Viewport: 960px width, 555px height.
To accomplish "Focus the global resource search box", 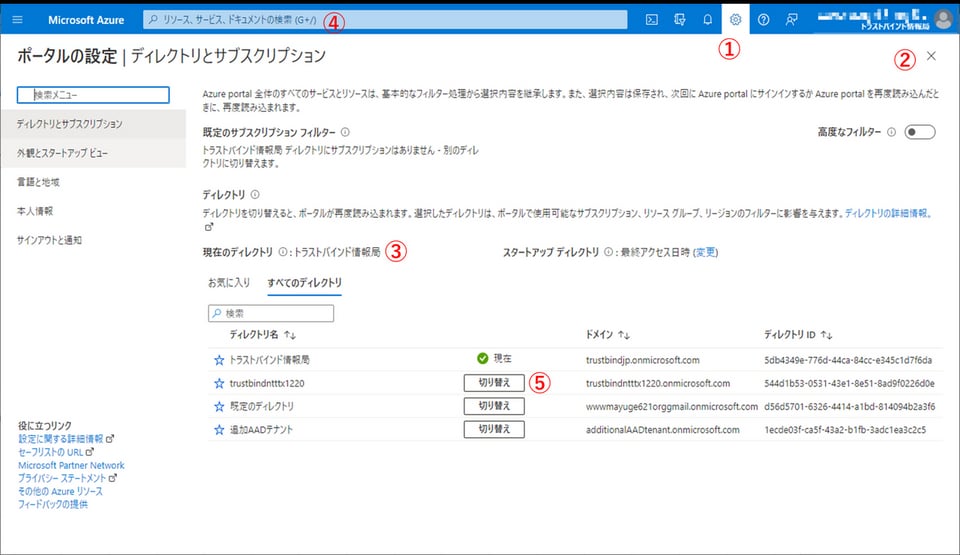I will pyautogui.click(x=385, y=20).
